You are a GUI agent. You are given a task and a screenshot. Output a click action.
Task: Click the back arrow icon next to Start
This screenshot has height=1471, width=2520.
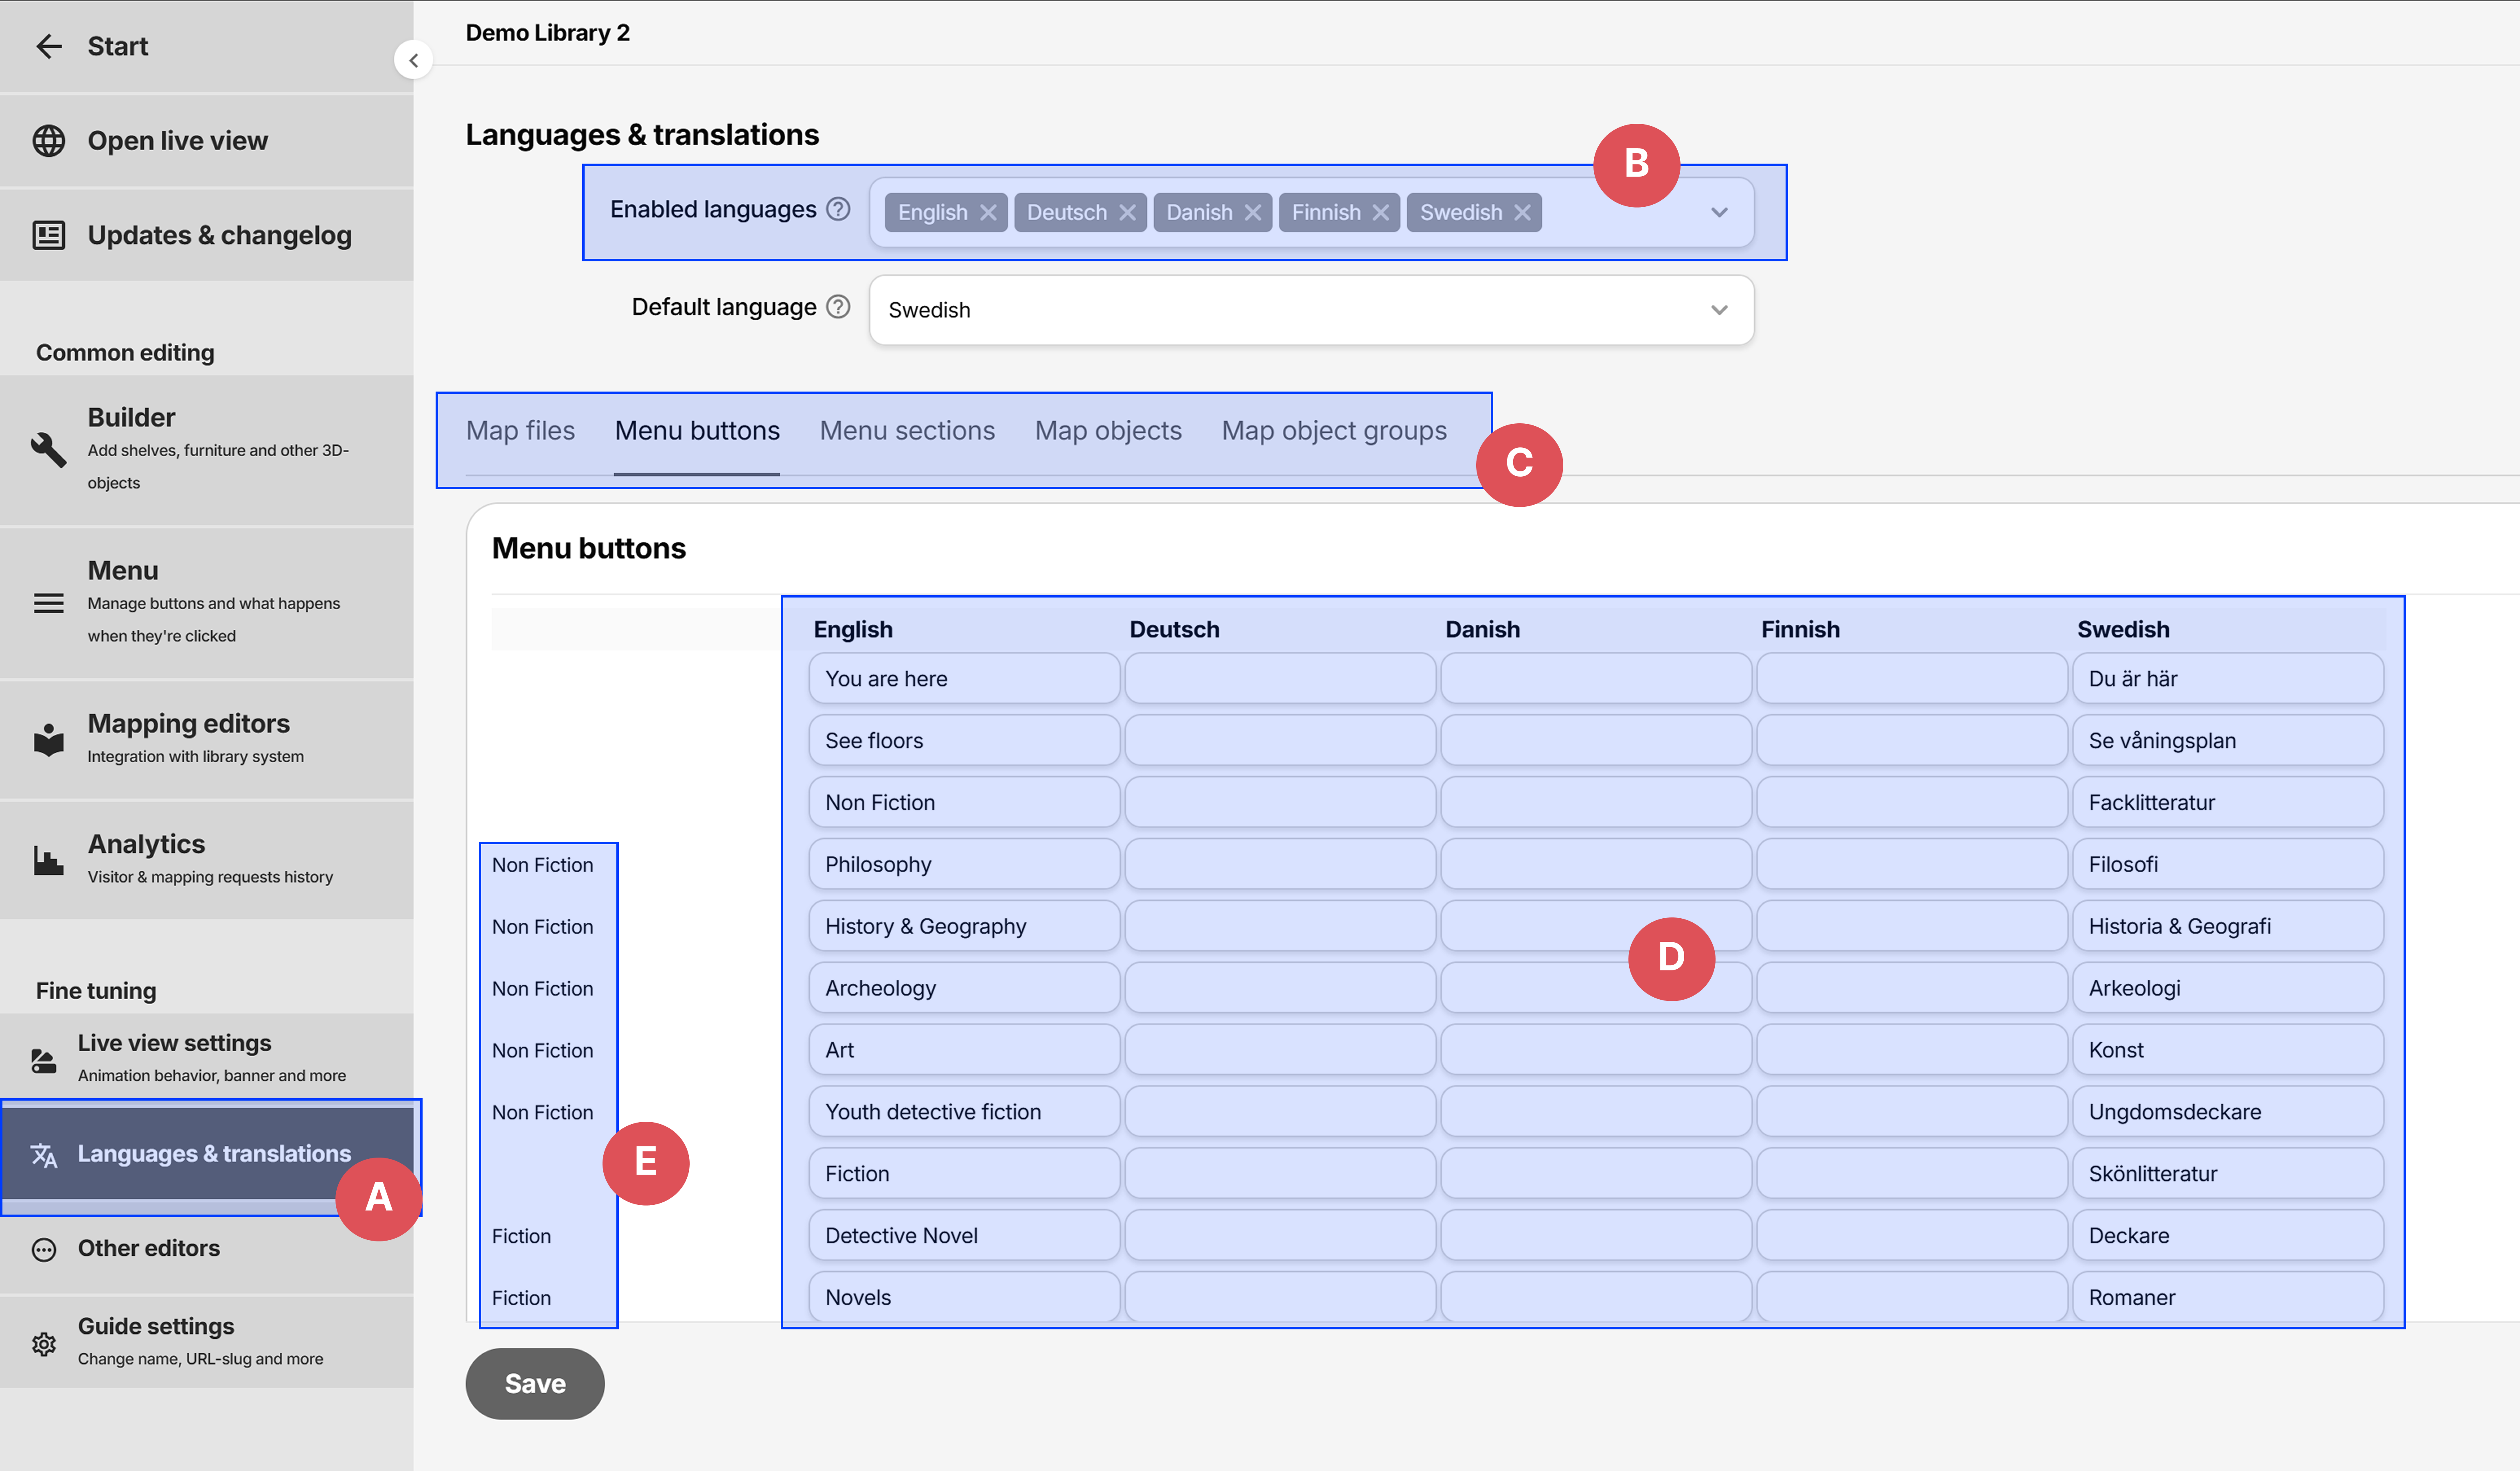click(x=49, y=46)
